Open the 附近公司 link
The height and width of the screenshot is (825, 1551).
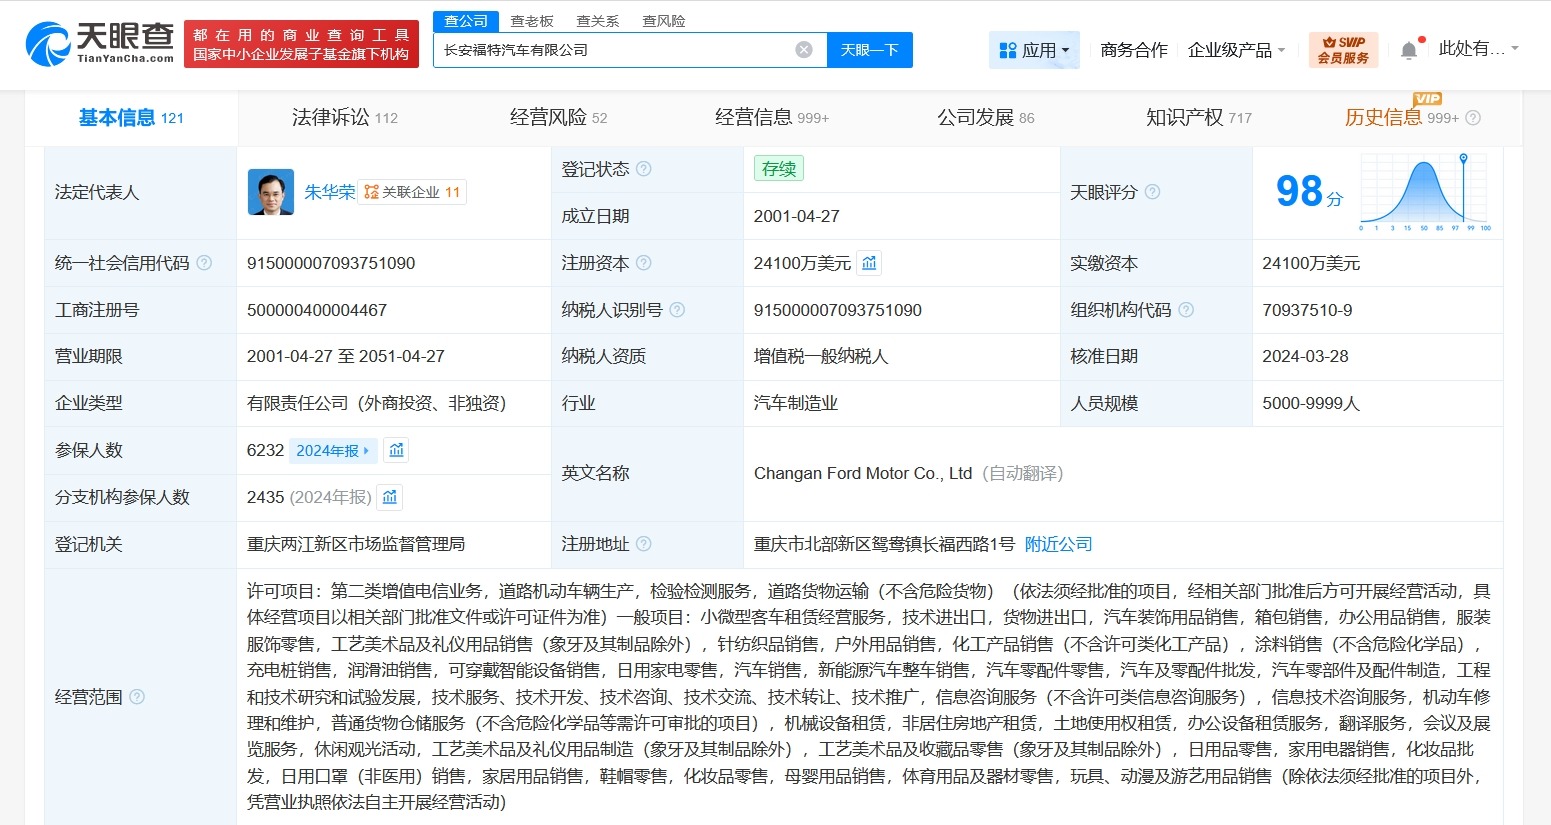[1059, 543]
